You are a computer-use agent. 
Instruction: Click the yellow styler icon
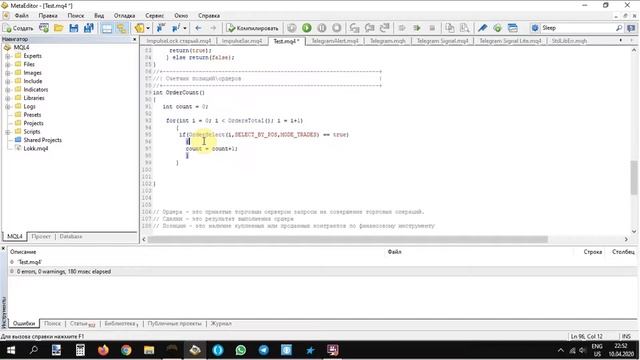140,28
